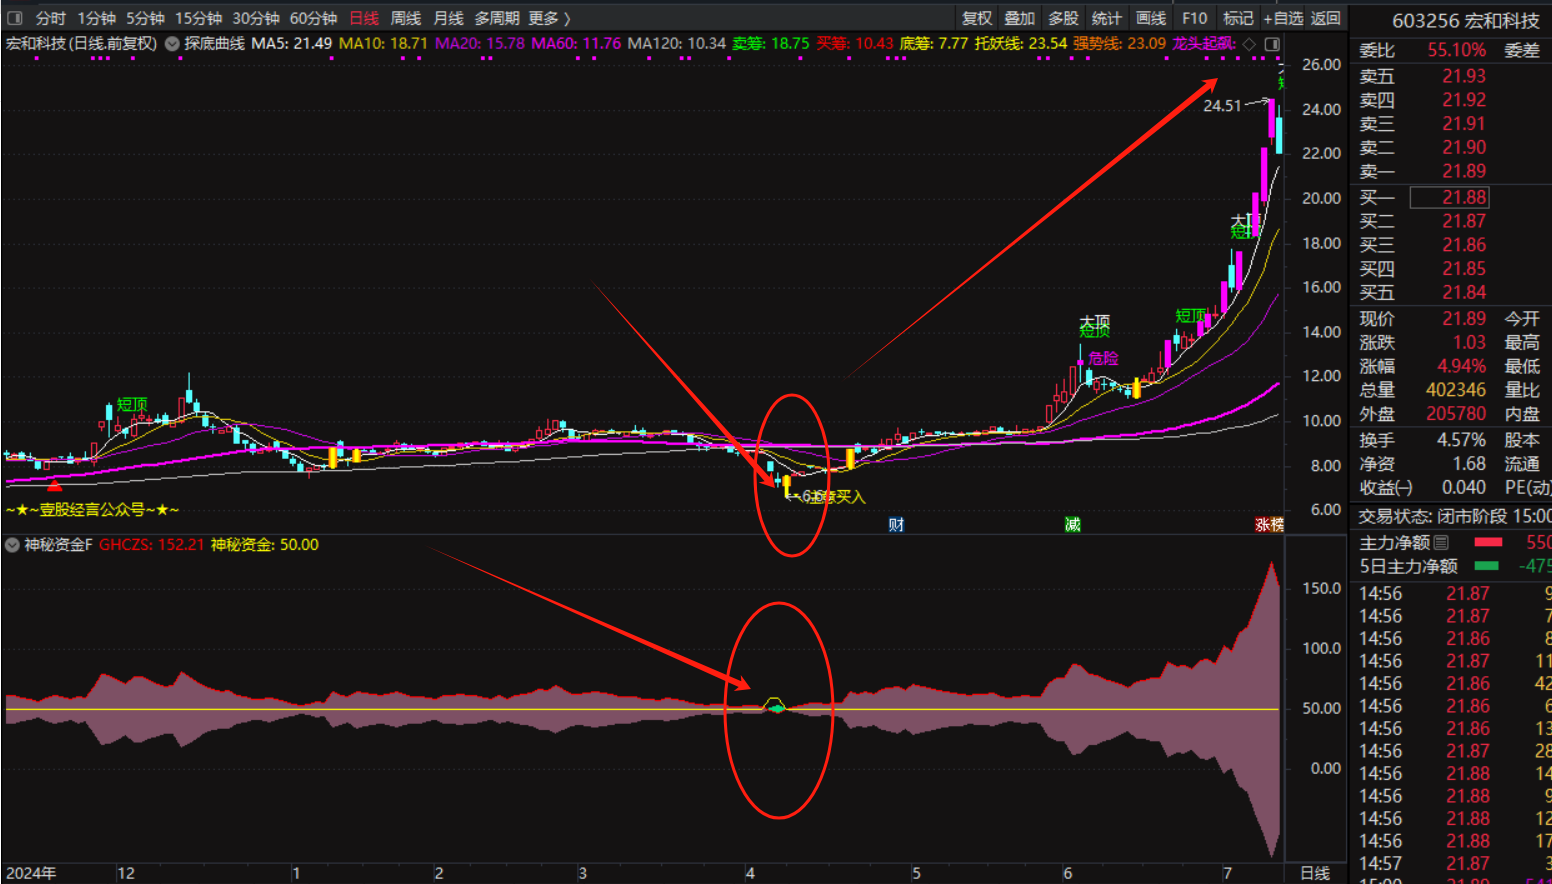Expand the 神秘资金F indicator dropdown
This screenshot has height=884, width=1552.
tap(13, 545)
